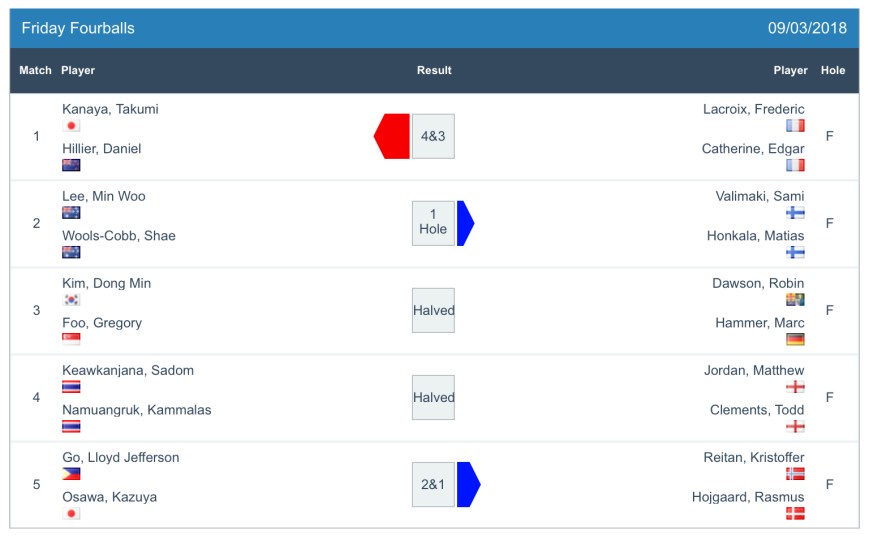Select the 4&3 result box
Image resolution: width=869 pixels, height=536 pixels.
pos(433,136)
